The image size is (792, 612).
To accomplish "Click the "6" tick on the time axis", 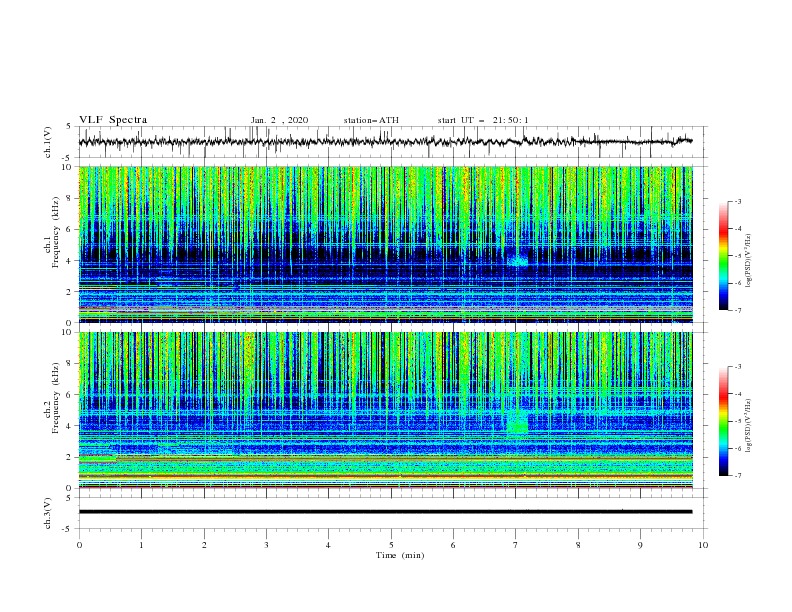I will [x=453, y=545].
